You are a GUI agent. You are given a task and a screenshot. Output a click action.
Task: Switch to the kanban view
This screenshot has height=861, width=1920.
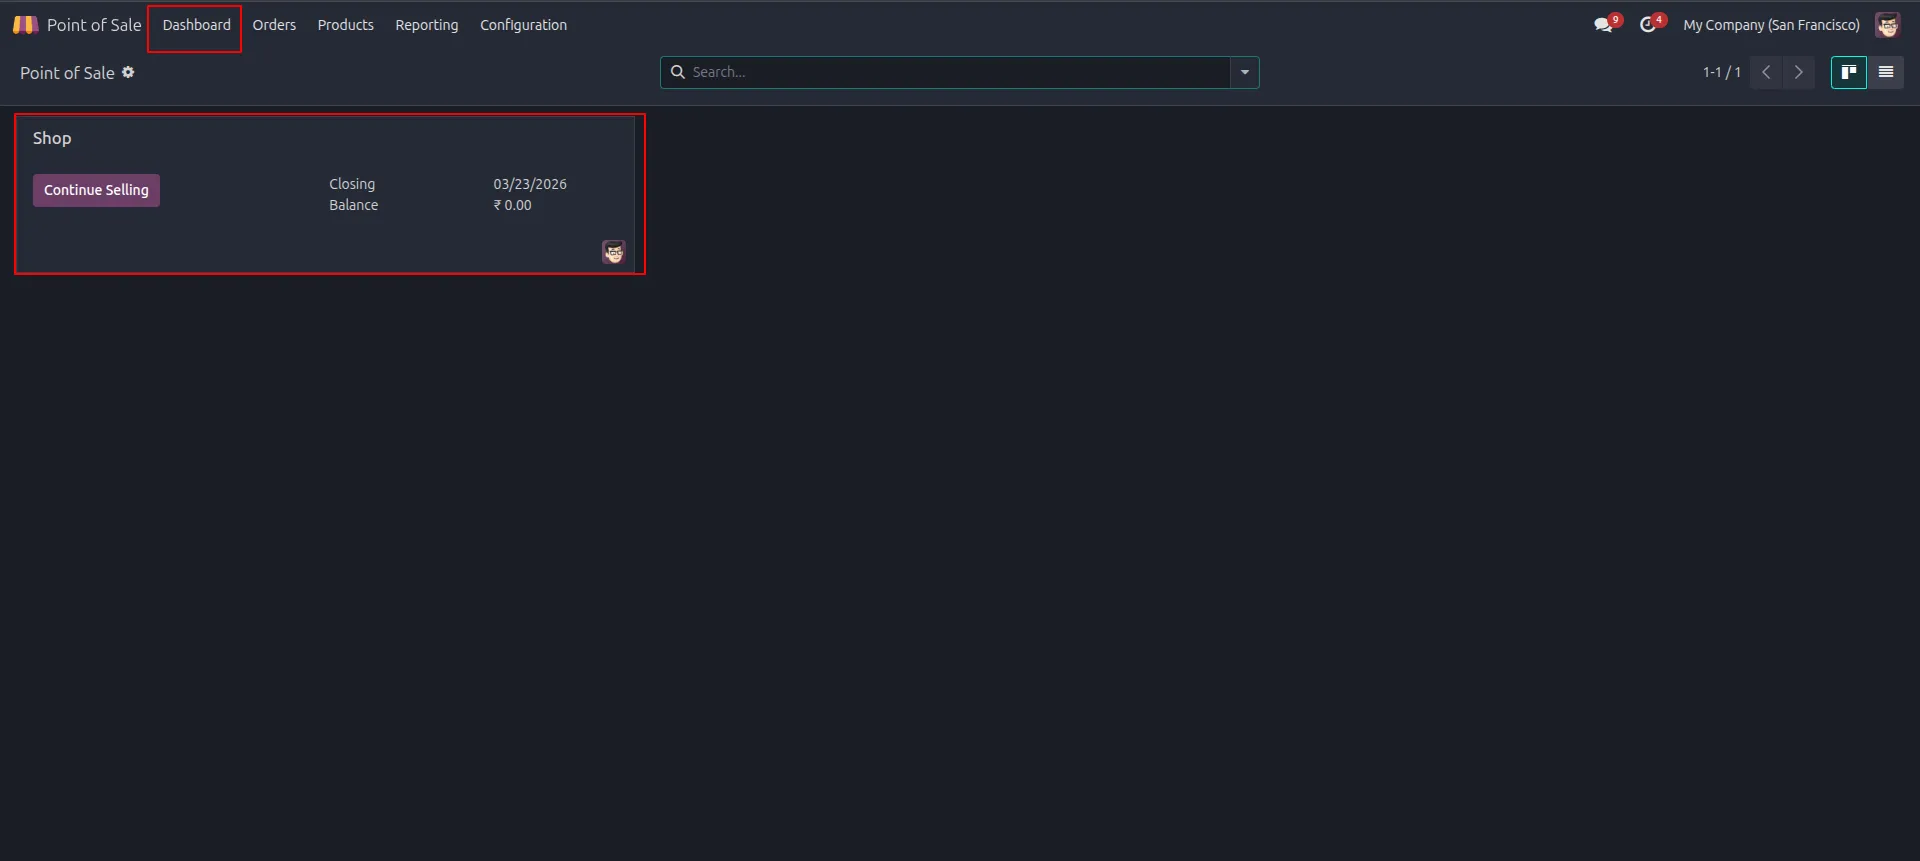point(1849,72)
